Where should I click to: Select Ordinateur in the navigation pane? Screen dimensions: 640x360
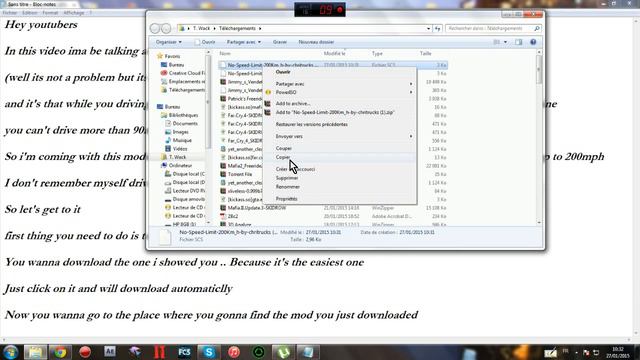pyautogui.click(x=180, y=165)
